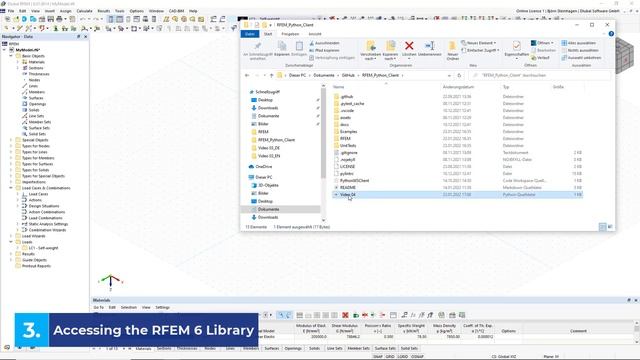Select the Video 04 Python file
The width and height of the screenshot is (640, 360).
click(458, 195)
